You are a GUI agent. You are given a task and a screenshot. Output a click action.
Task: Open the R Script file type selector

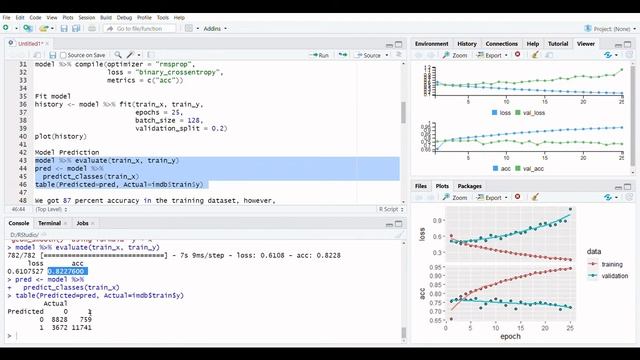(x=391, y=209)
